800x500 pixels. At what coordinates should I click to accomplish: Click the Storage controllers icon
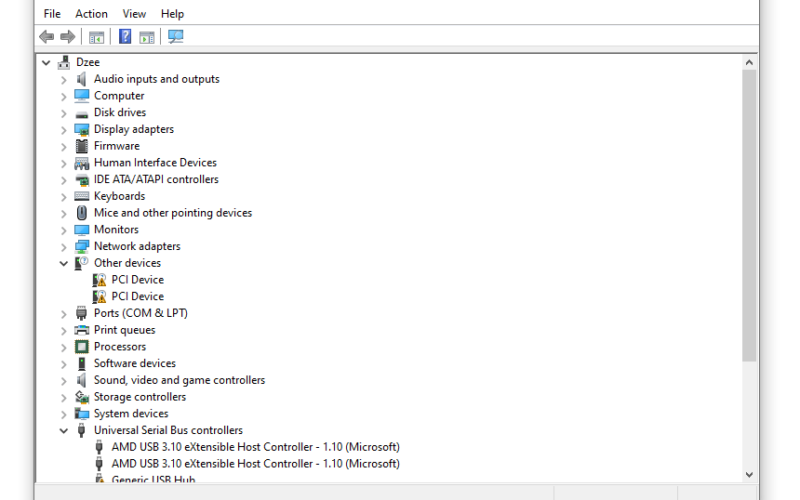point(82,397)
